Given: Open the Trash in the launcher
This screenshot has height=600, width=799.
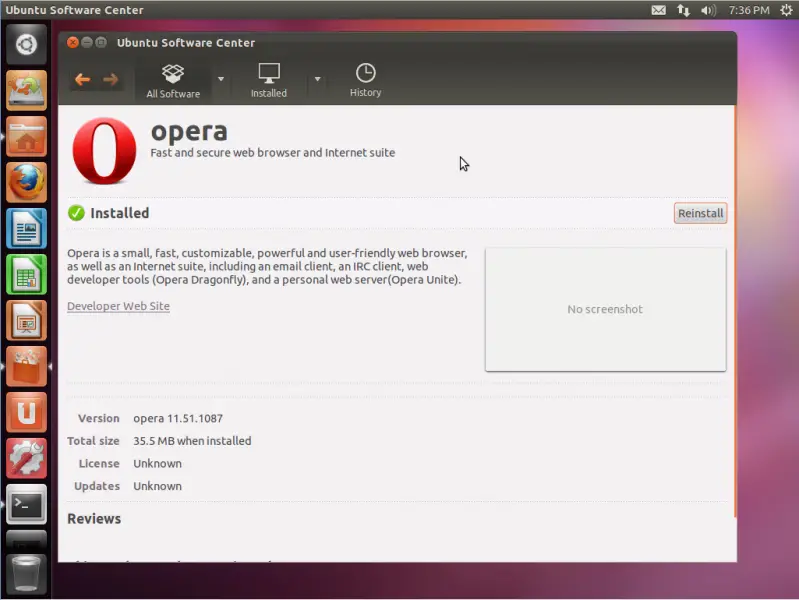Looking at the screenshot, I should 25,575.
